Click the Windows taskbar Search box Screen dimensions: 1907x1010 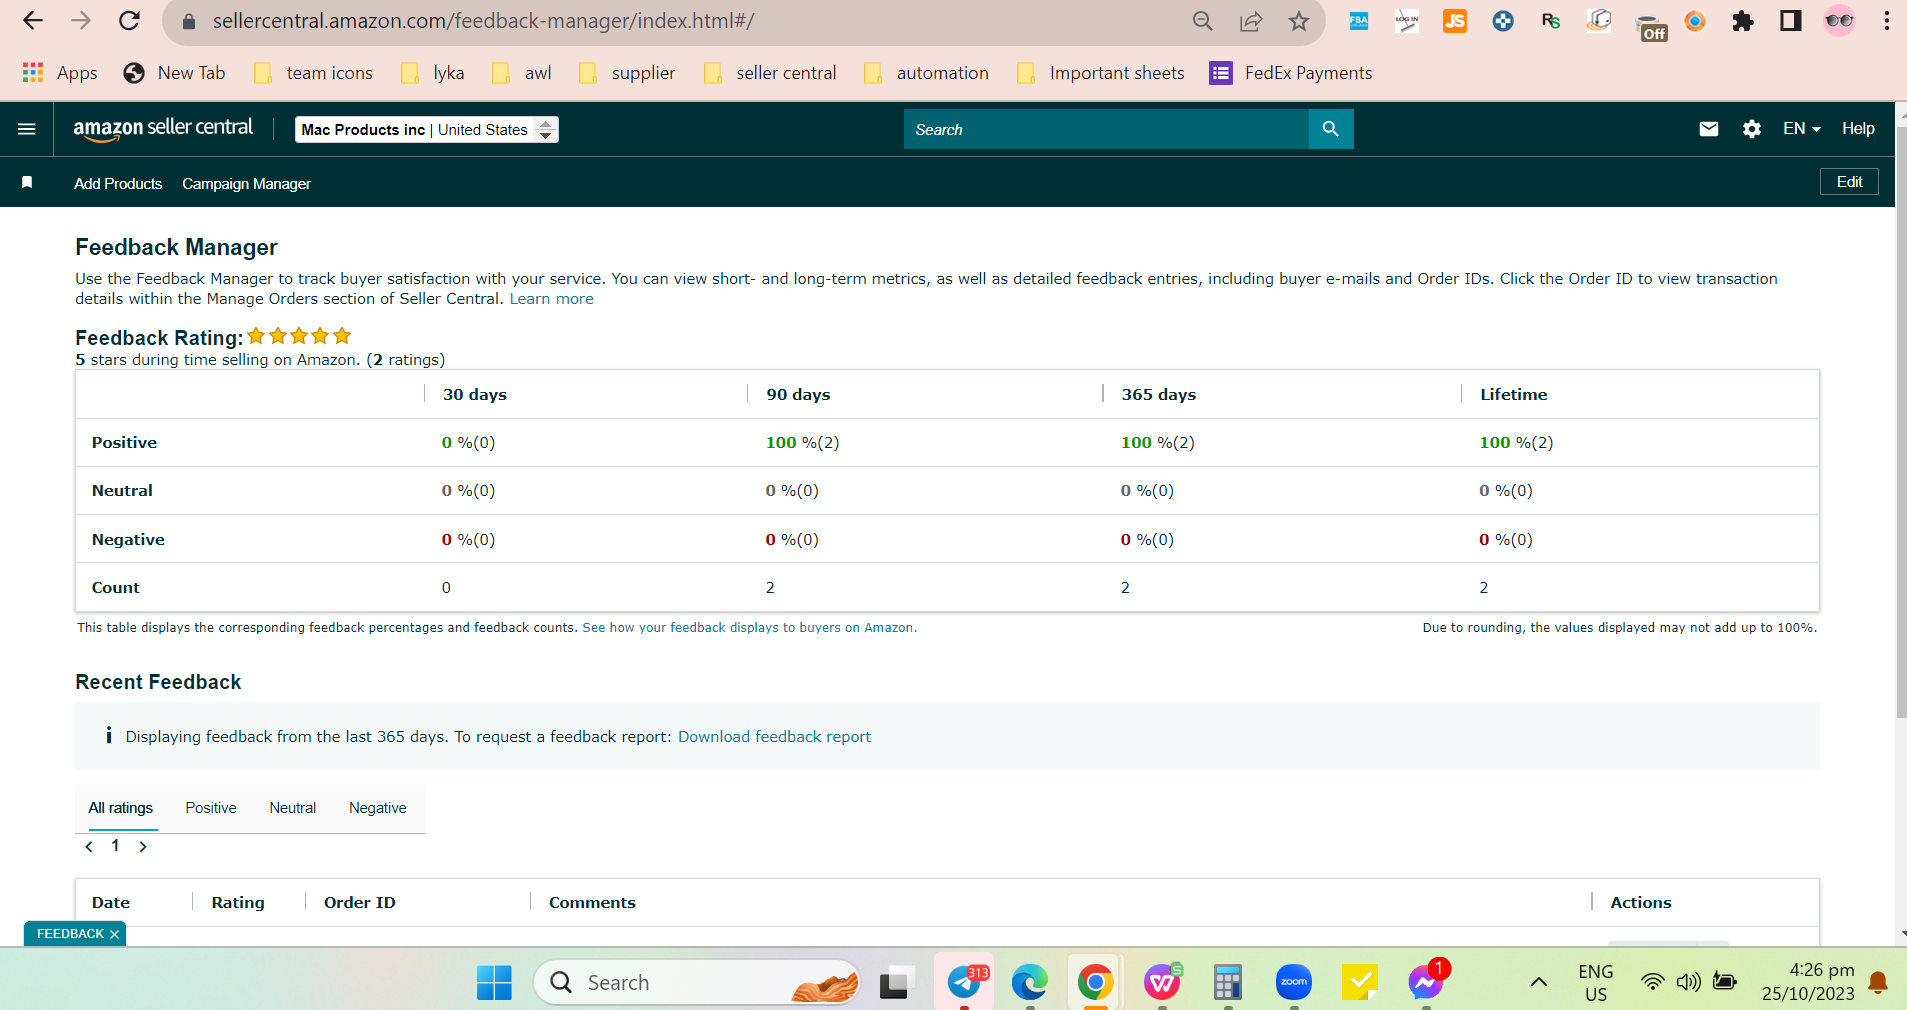point(697,983)
